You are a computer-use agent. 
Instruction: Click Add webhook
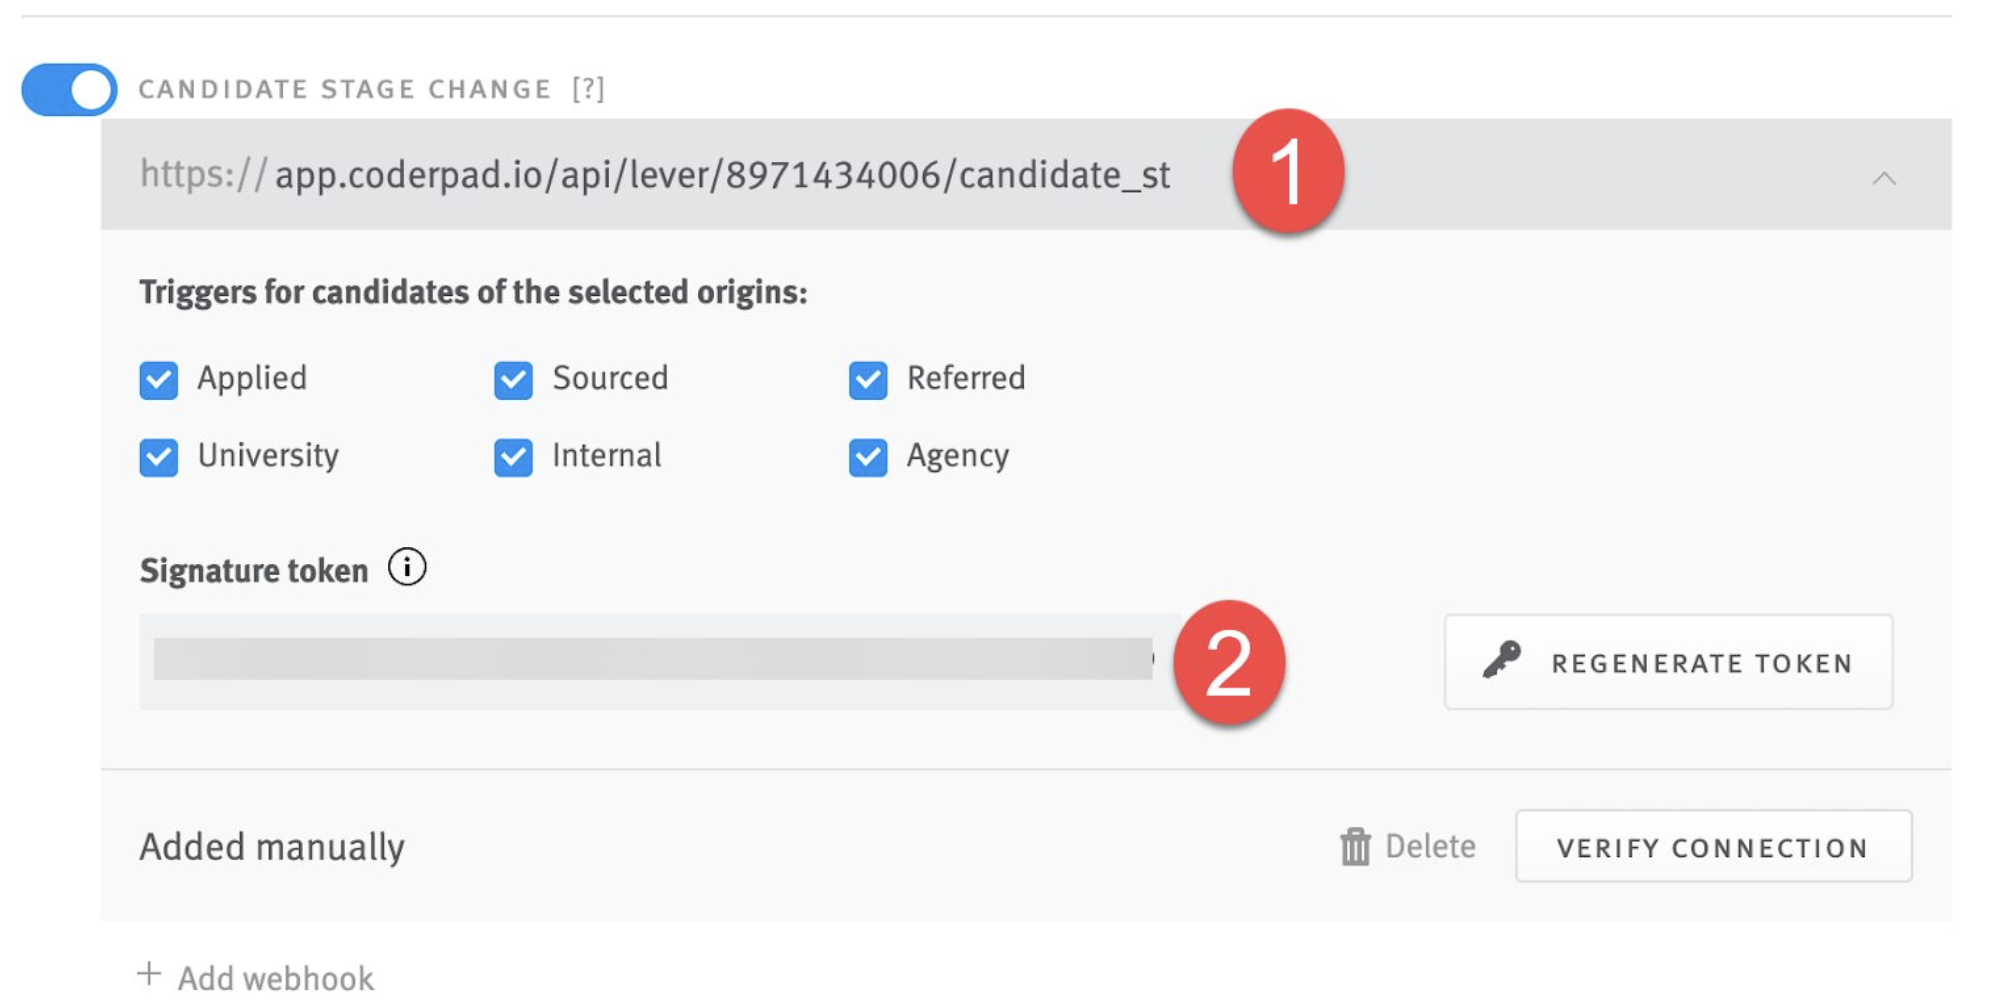273,975
